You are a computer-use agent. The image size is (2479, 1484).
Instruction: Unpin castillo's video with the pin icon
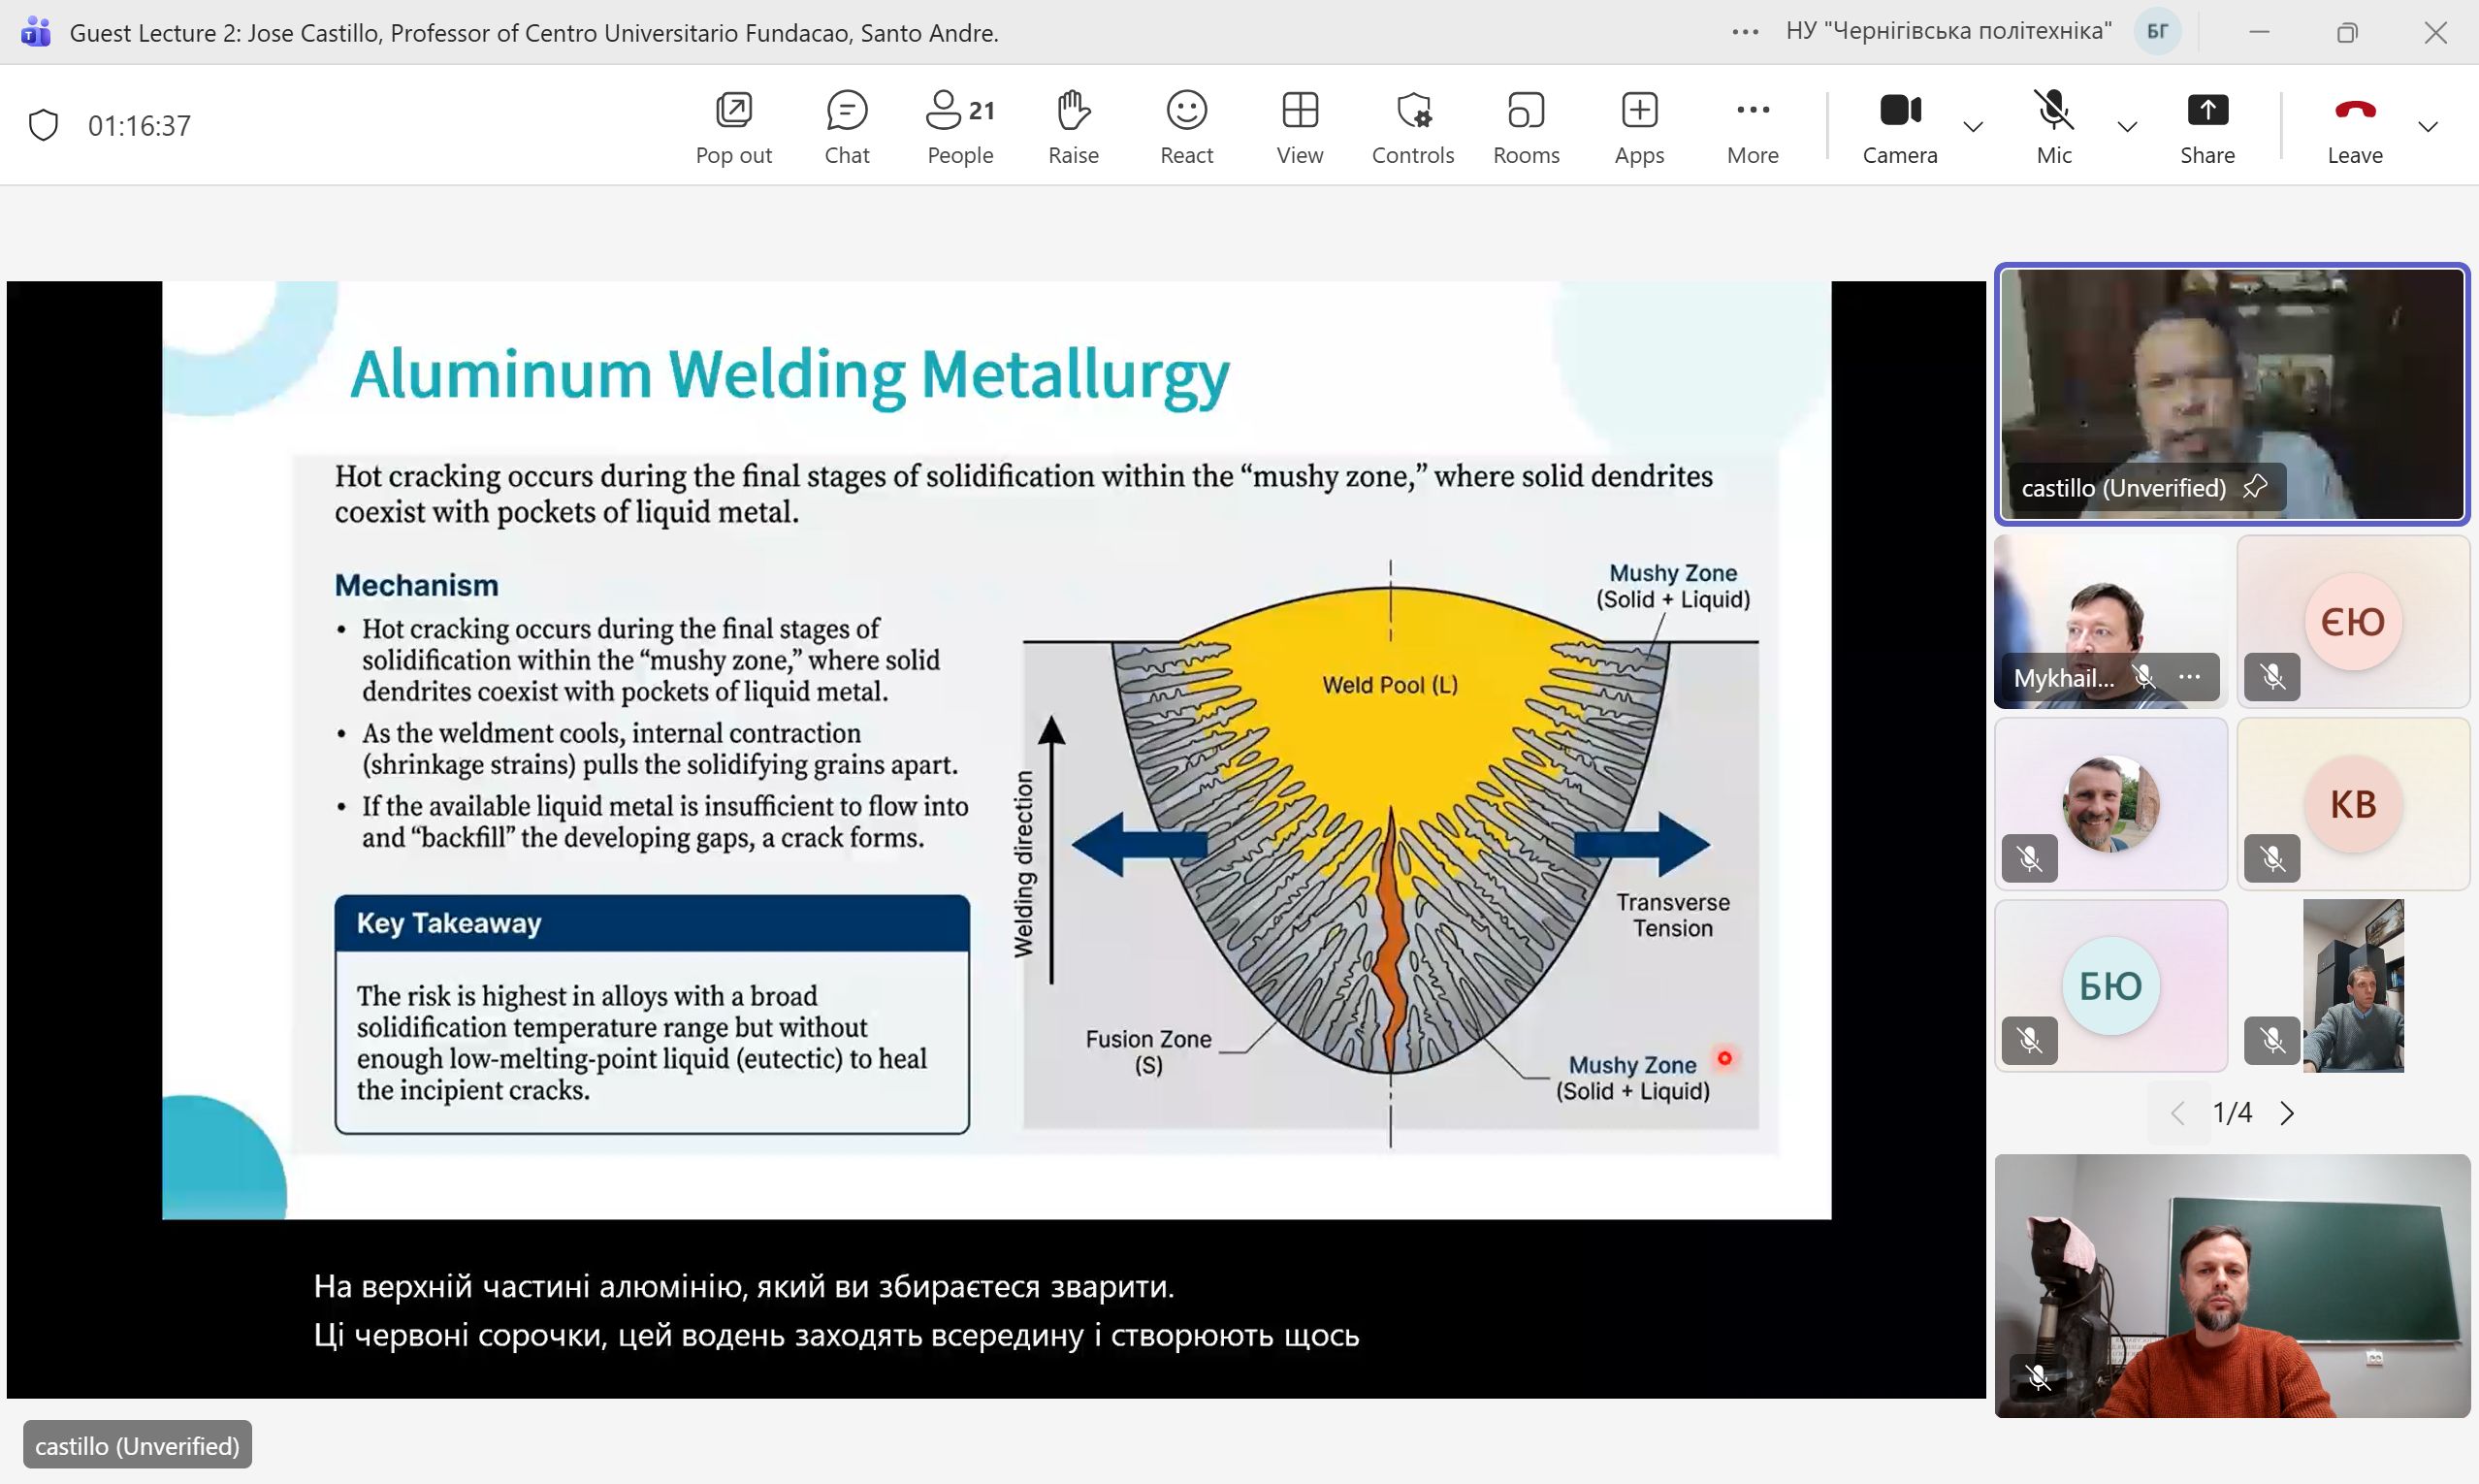2255,487
